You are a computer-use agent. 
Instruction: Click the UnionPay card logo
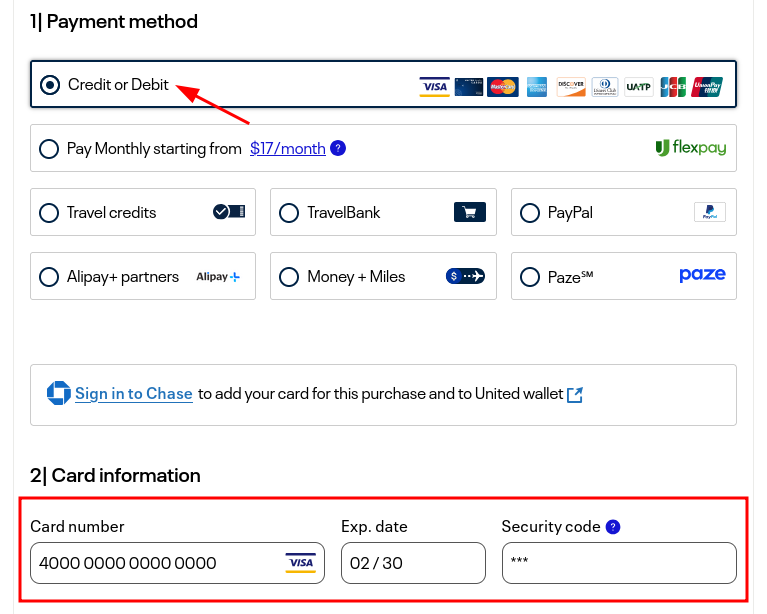click(707, 87)
